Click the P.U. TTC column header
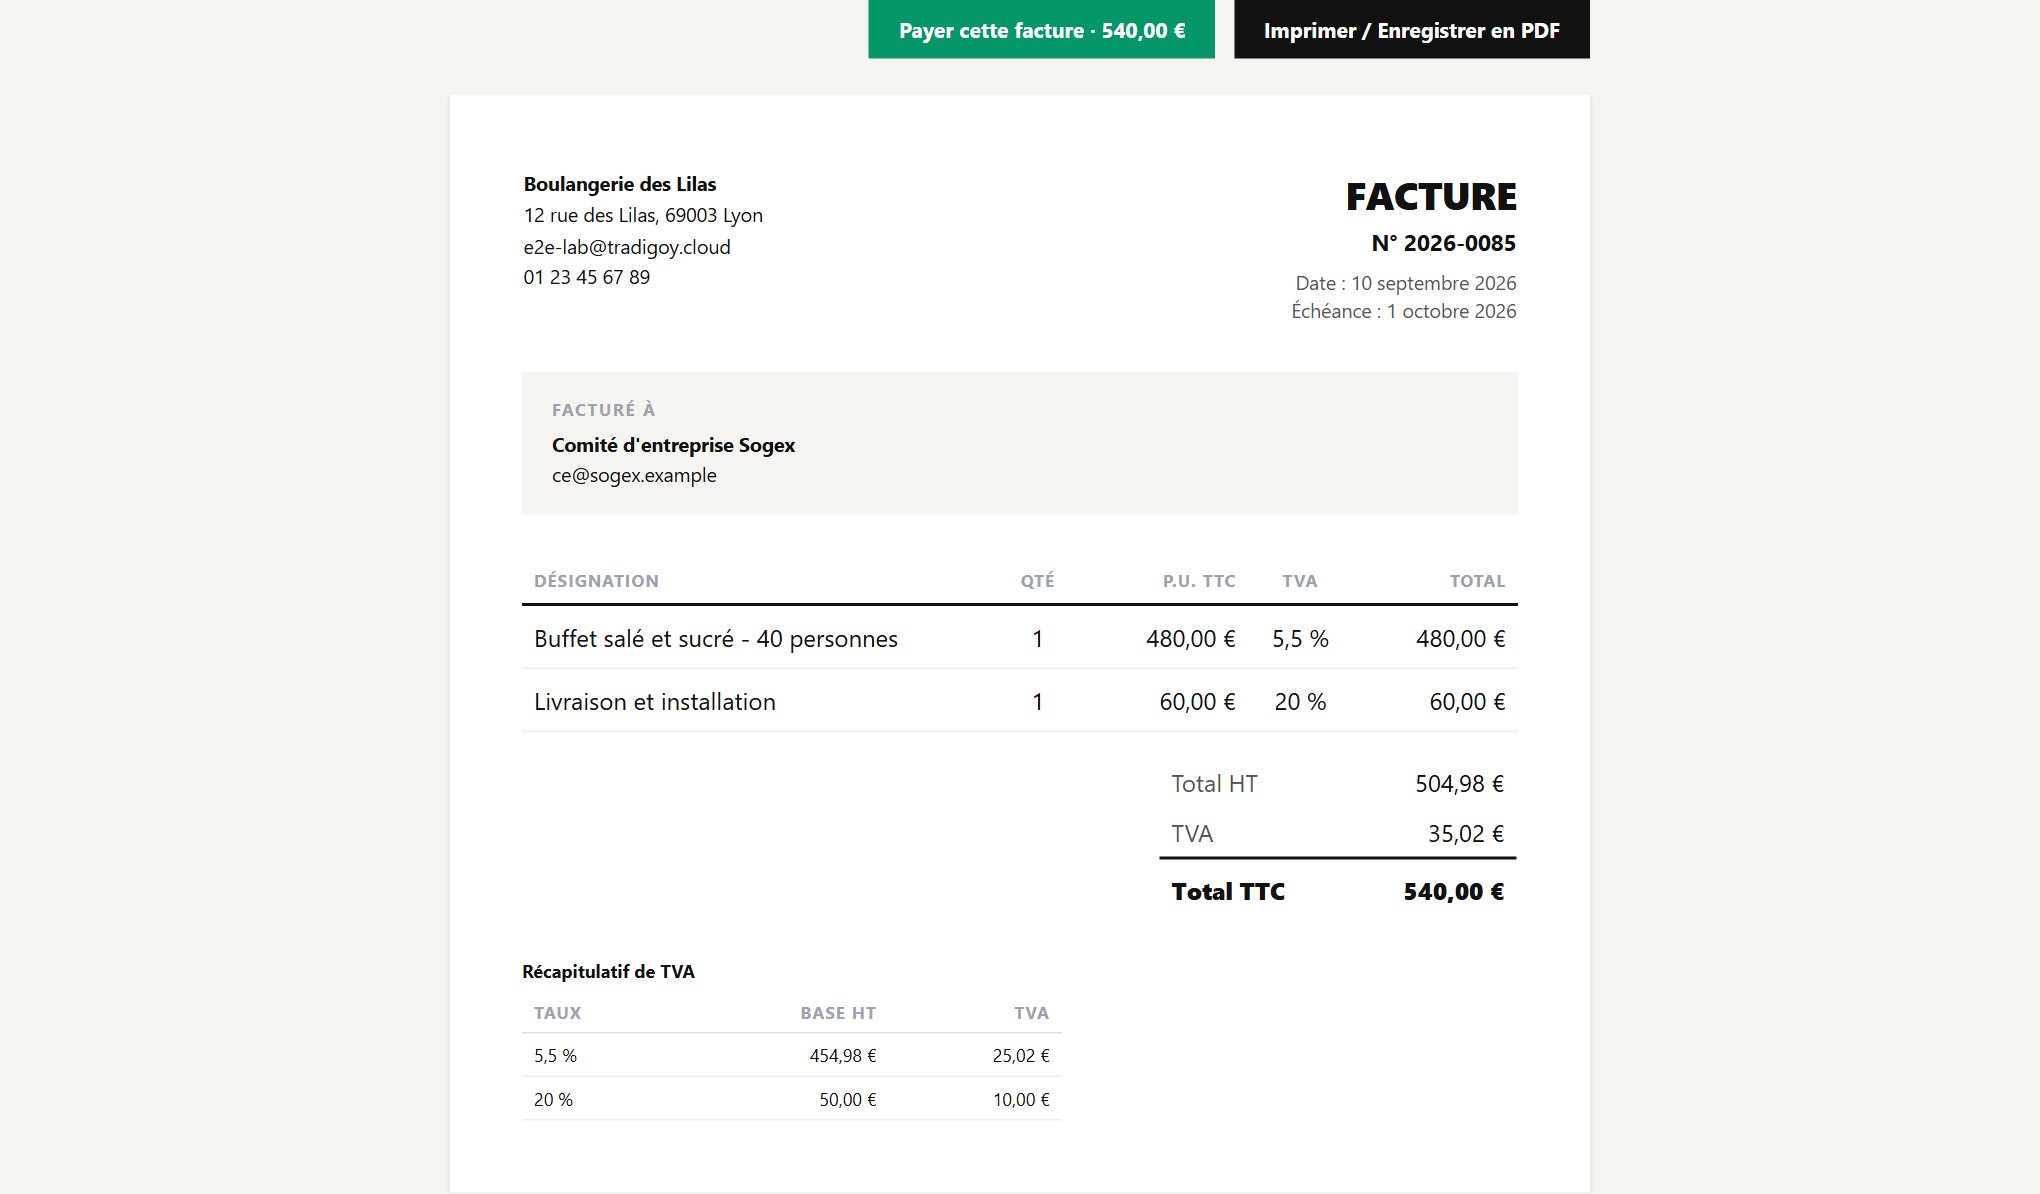The image size is (2040, 1194). (x=1199, y=581)
